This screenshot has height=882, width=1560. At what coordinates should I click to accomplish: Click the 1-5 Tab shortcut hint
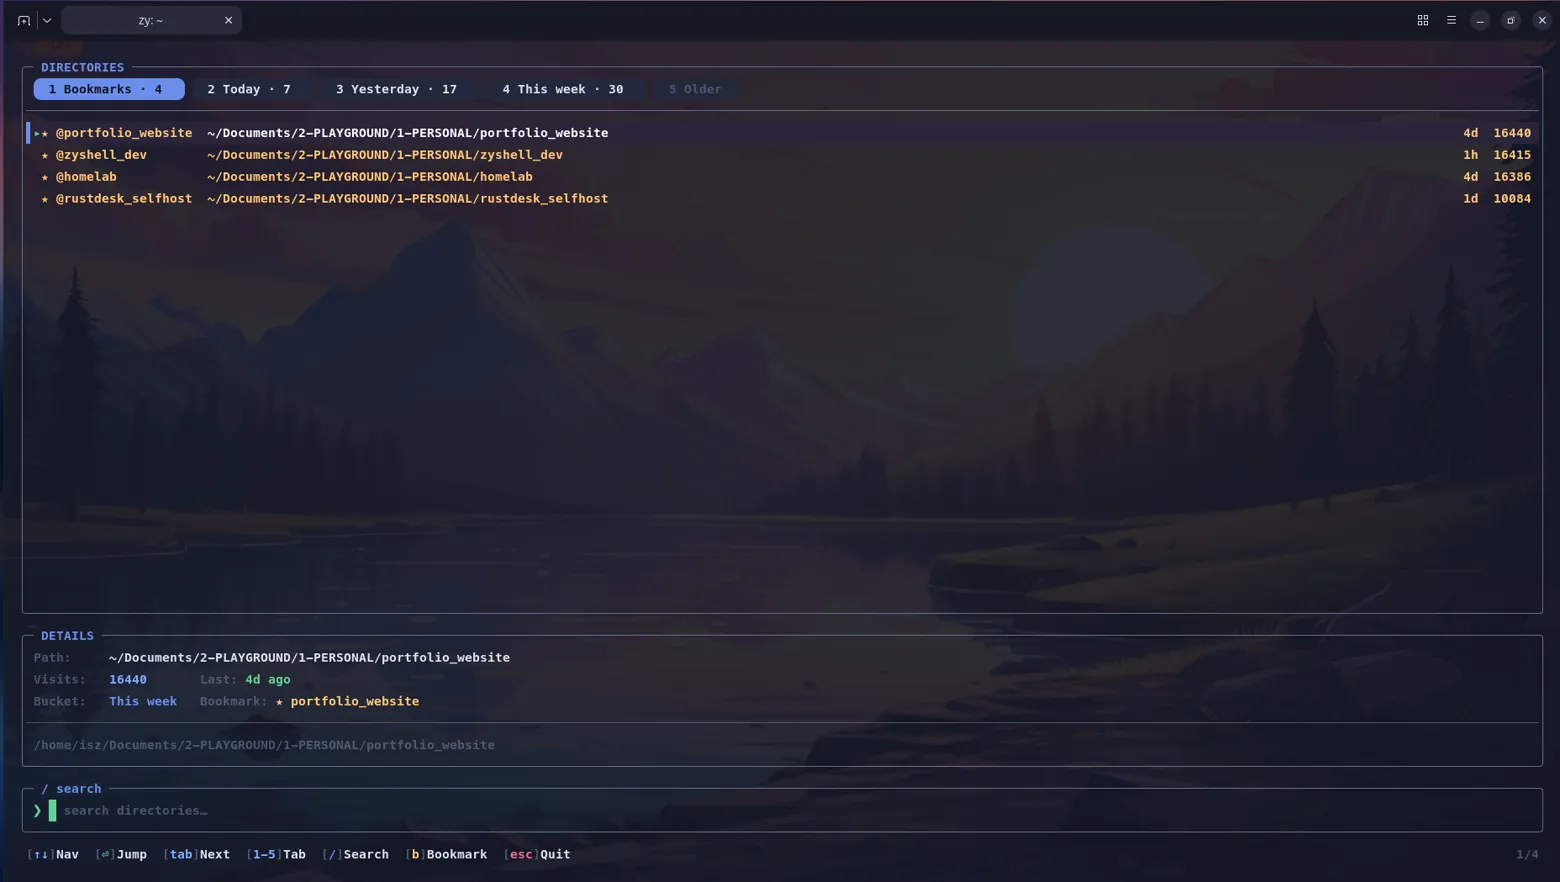click(276, 854)
